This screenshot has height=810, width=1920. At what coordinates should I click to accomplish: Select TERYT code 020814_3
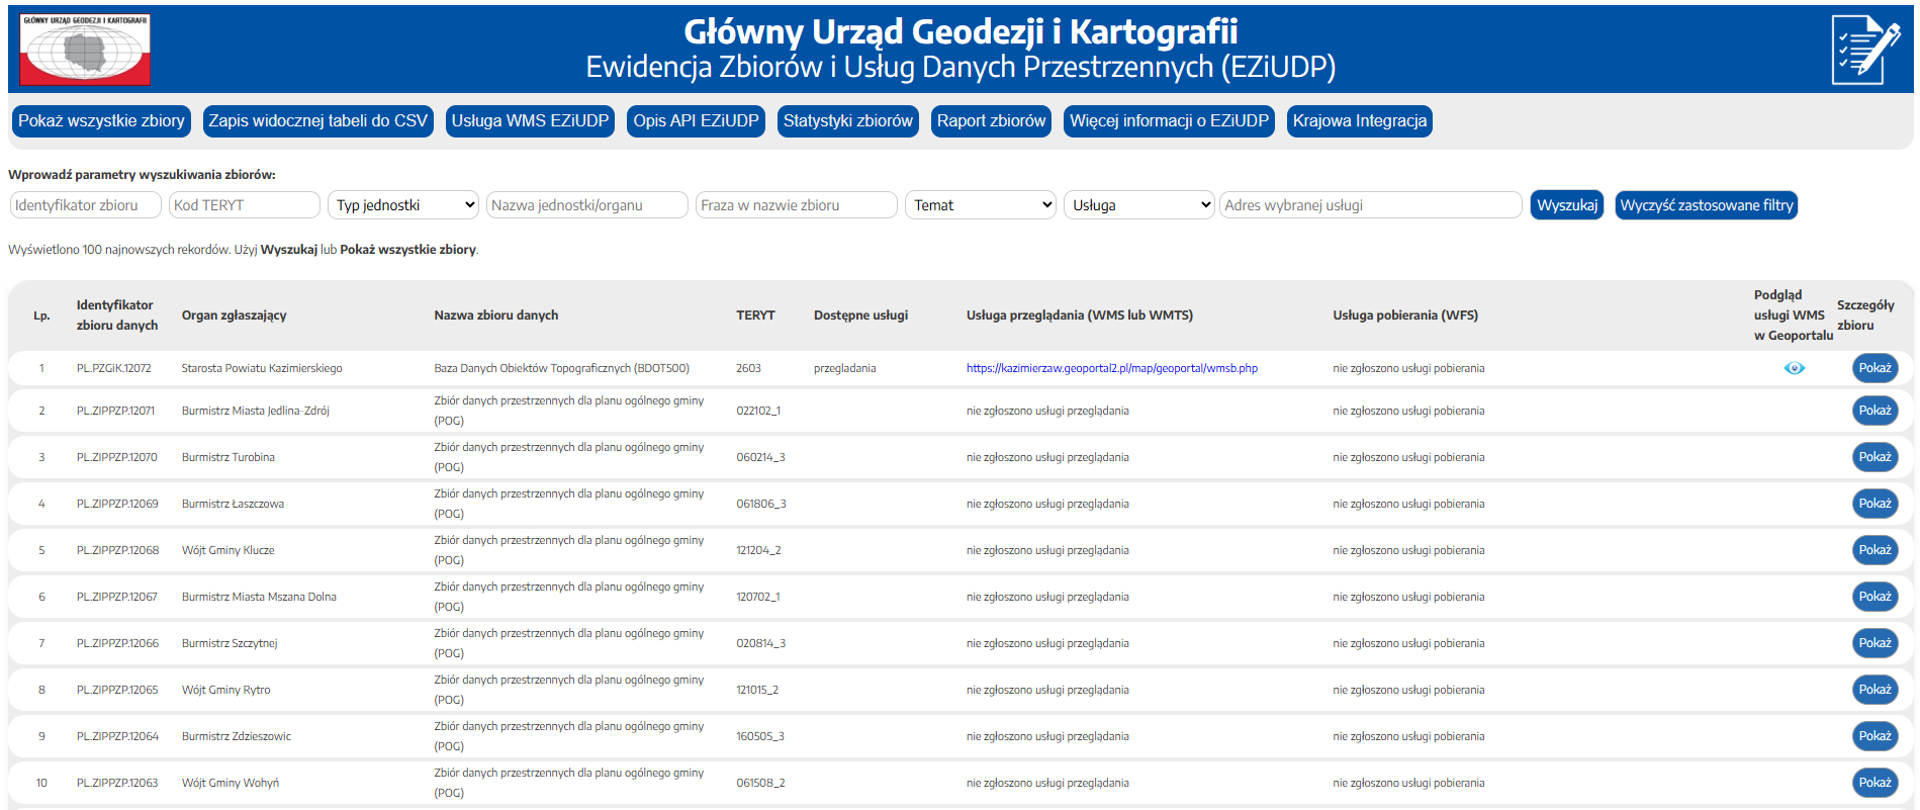tap(761, 643)
